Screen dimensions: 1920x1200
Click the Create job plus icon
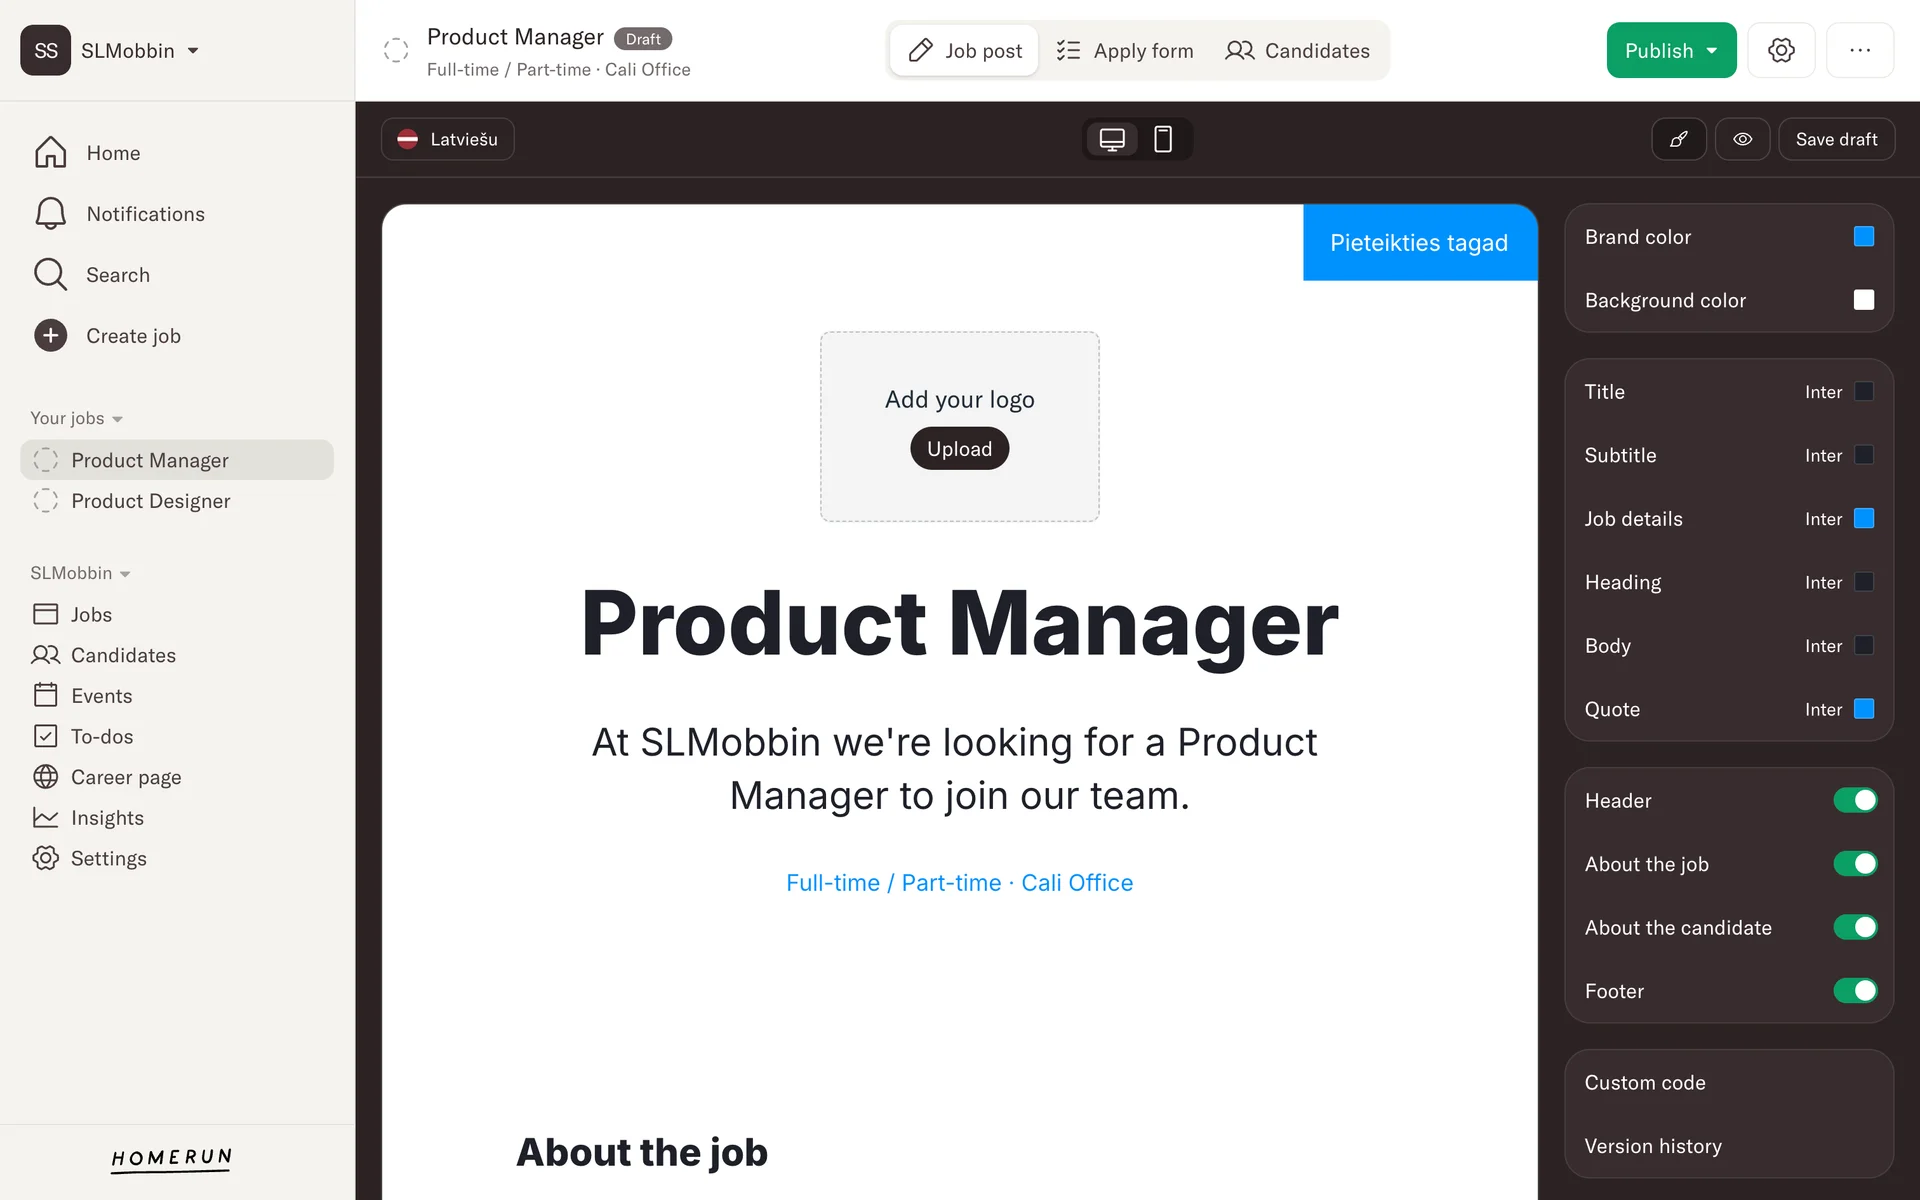pos(50,336)
